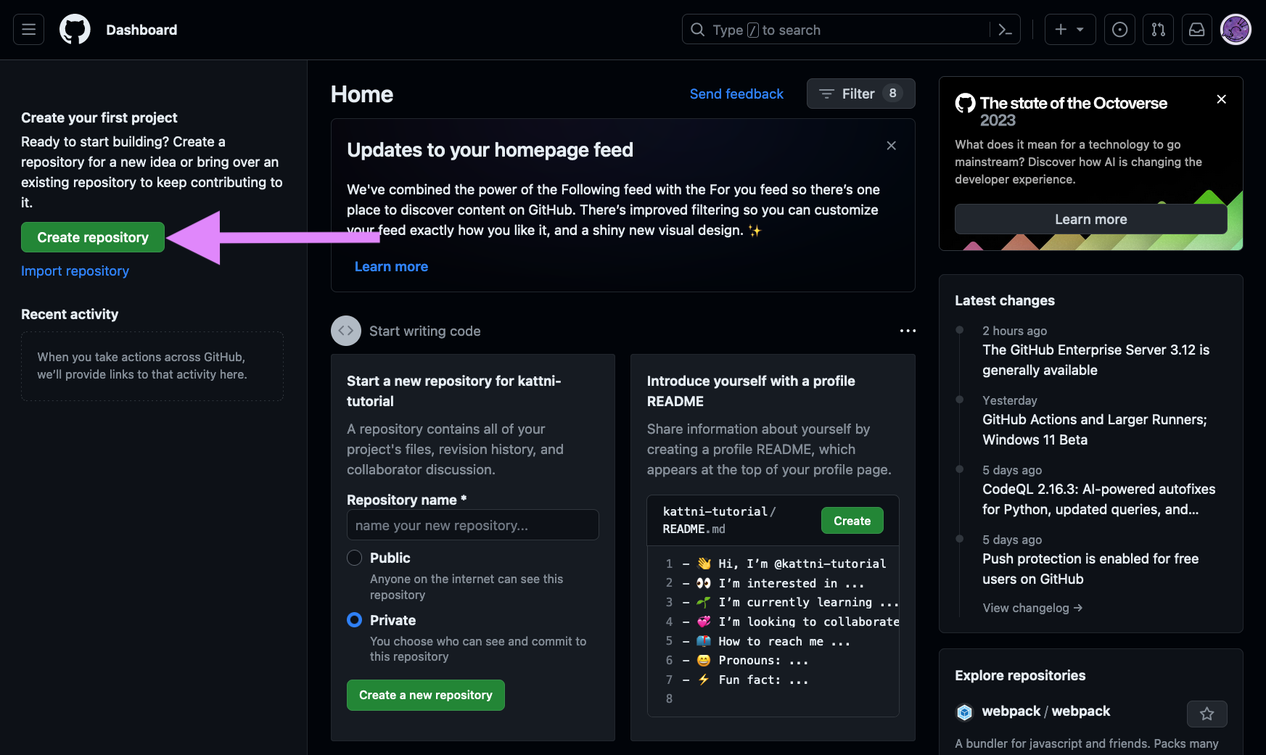Click the green Create repository button

[x=93, y=237]
